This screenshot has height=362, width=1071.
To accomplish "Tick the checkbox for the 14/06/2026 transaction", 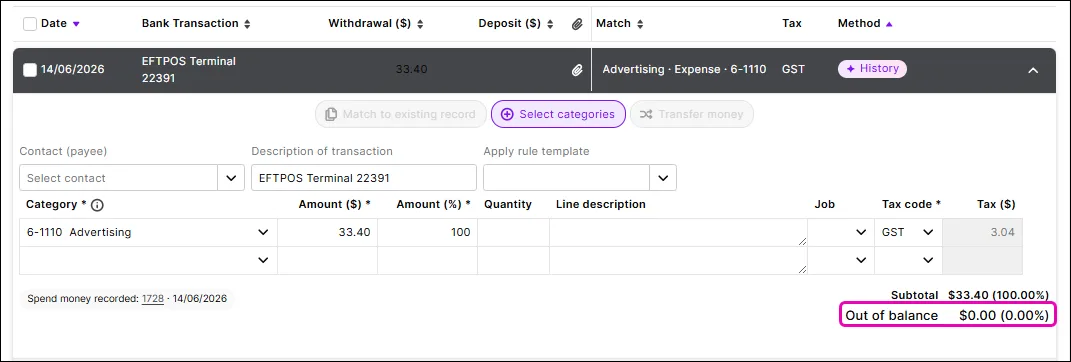I will point(30,70).
